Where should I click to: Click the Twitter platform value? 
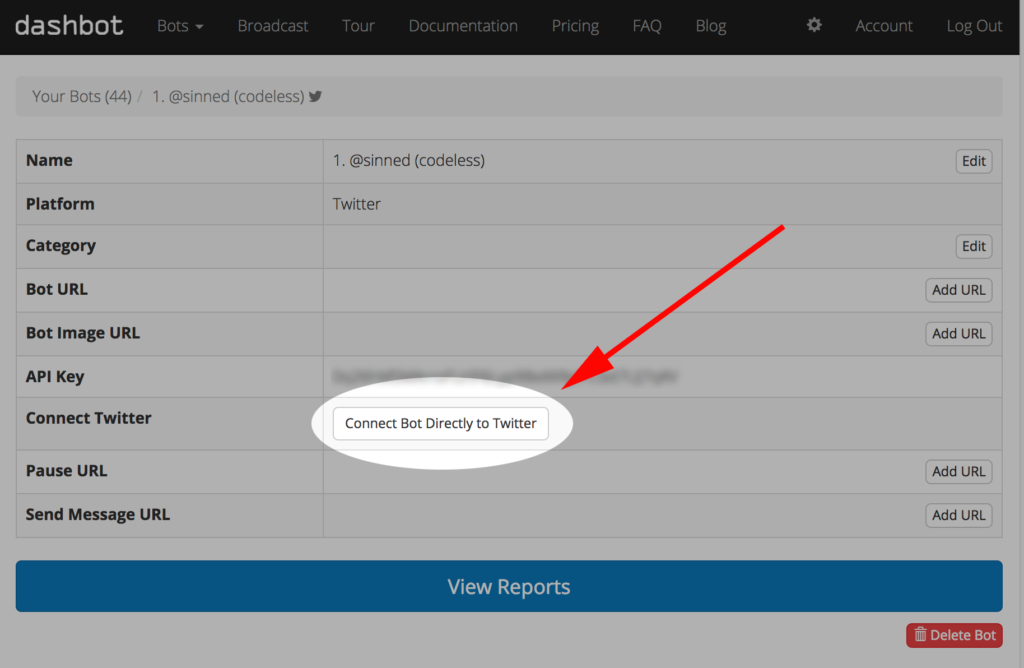[357, 204]
